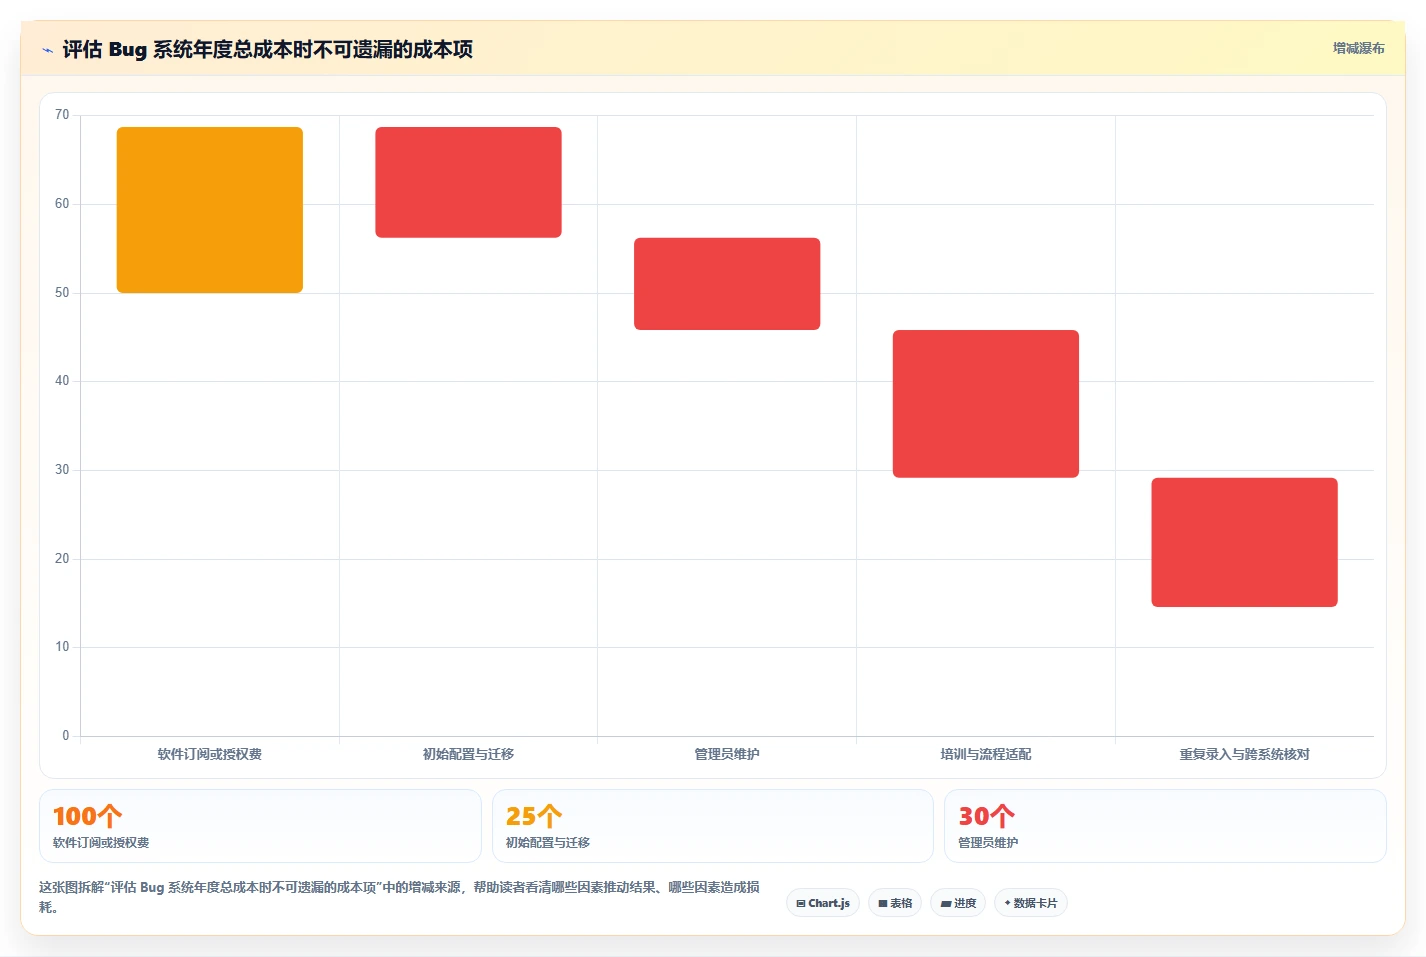Click the red 管理员维护 waterfall bar

point(727,284)
